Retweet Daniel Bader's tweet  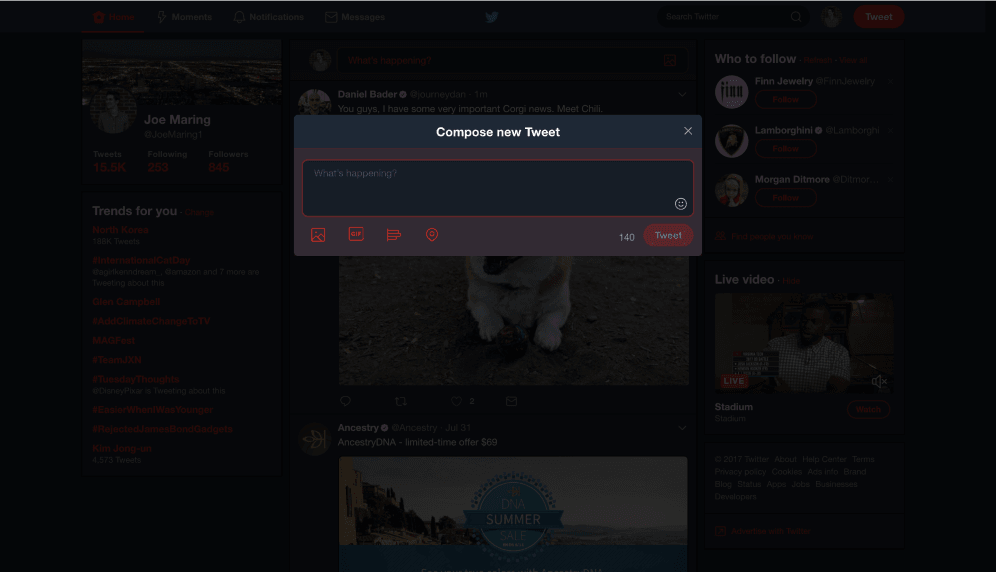tap(401, 401)
